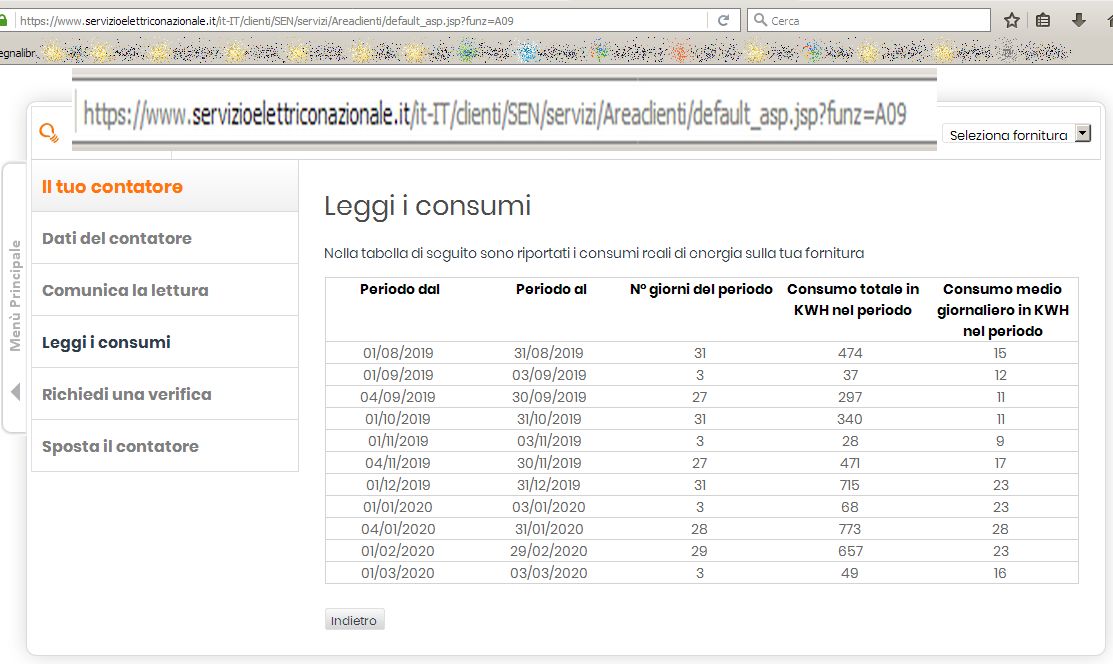1113x664 pixels.
Task: Bookmark this page with the star icon
Action: pyautogui.click(x=1012, y=19)
